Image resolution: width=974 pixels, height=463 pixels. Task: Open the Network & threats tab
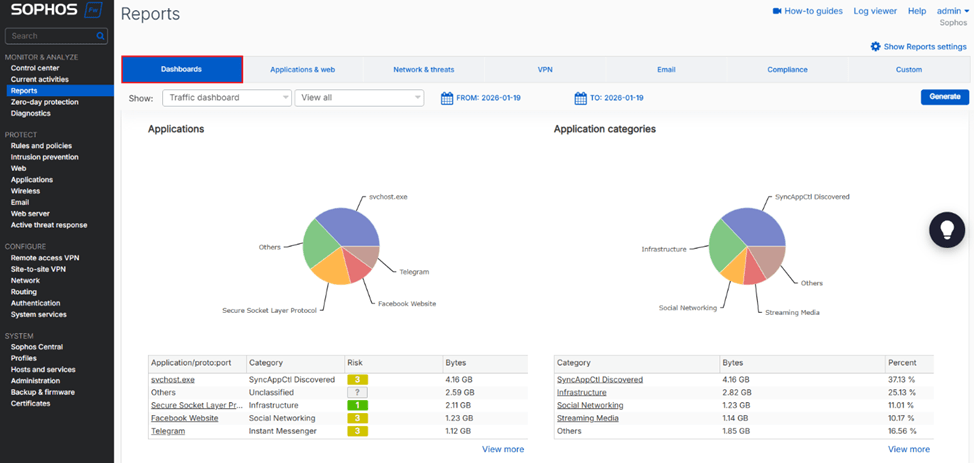point(423,70)
